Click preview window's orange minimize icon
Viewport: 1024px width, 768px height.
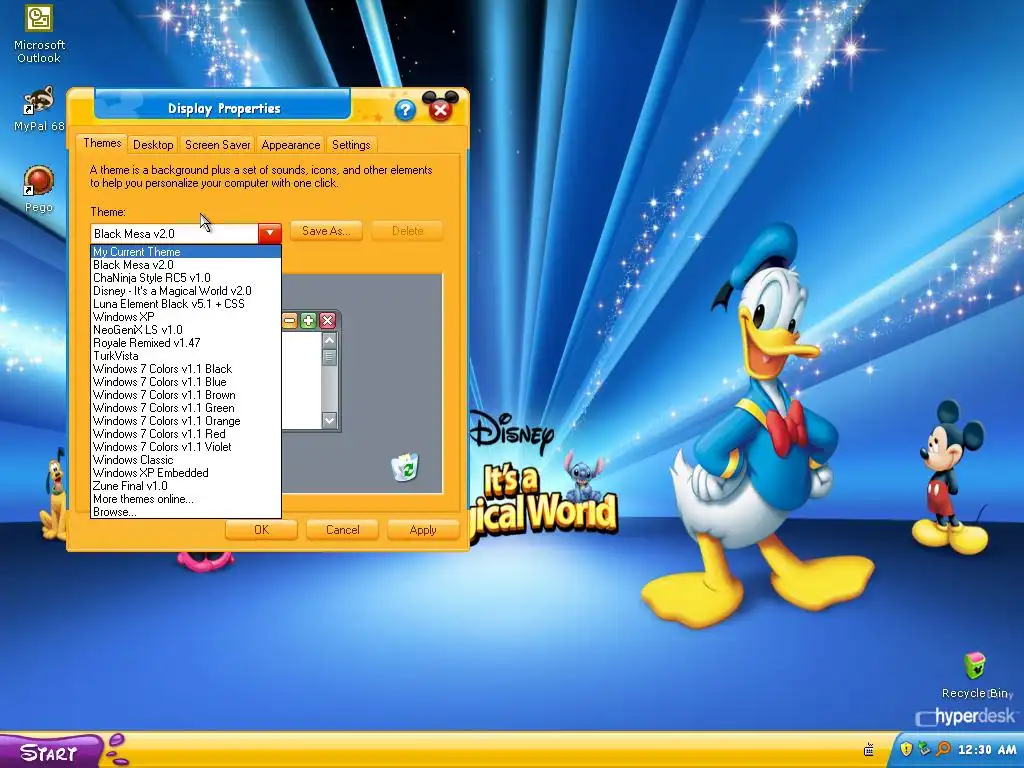pos(289,320)
